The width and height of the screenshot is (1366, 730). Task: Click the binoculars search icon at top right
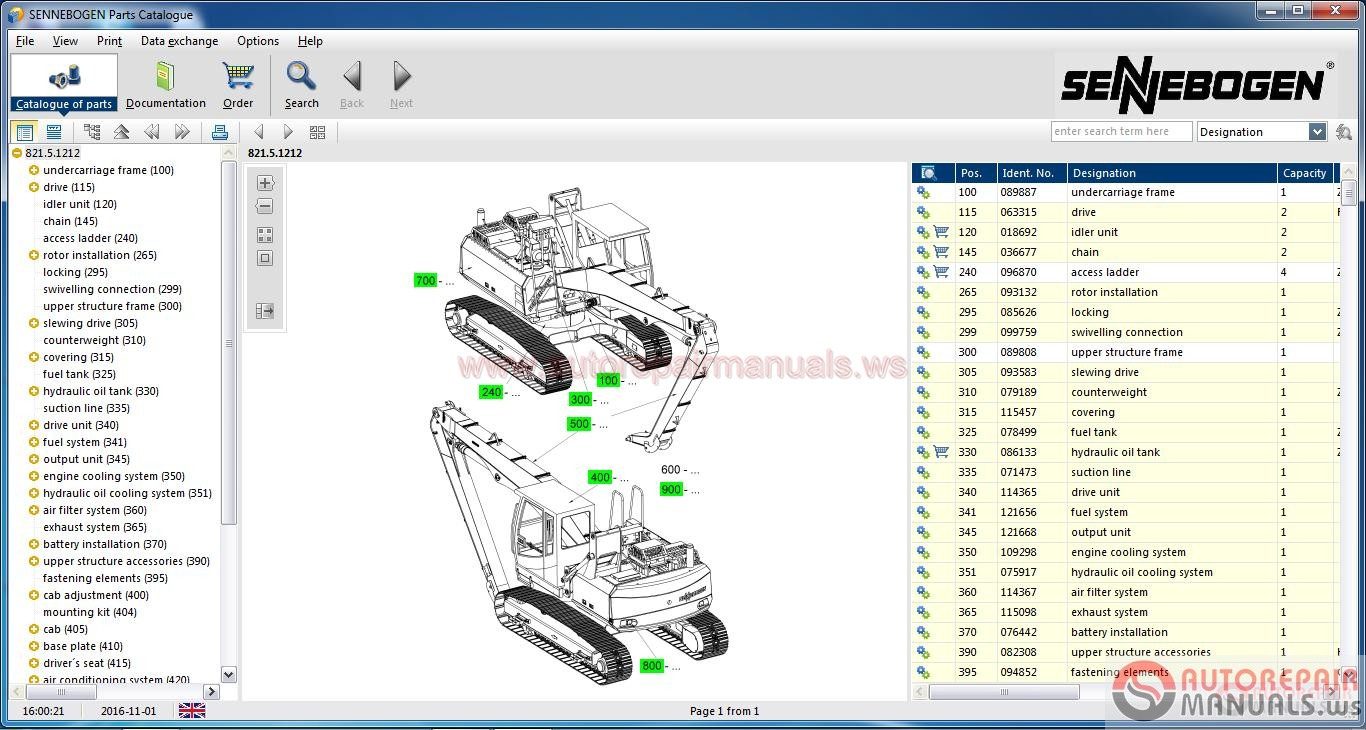click(x=1344, y=132)
